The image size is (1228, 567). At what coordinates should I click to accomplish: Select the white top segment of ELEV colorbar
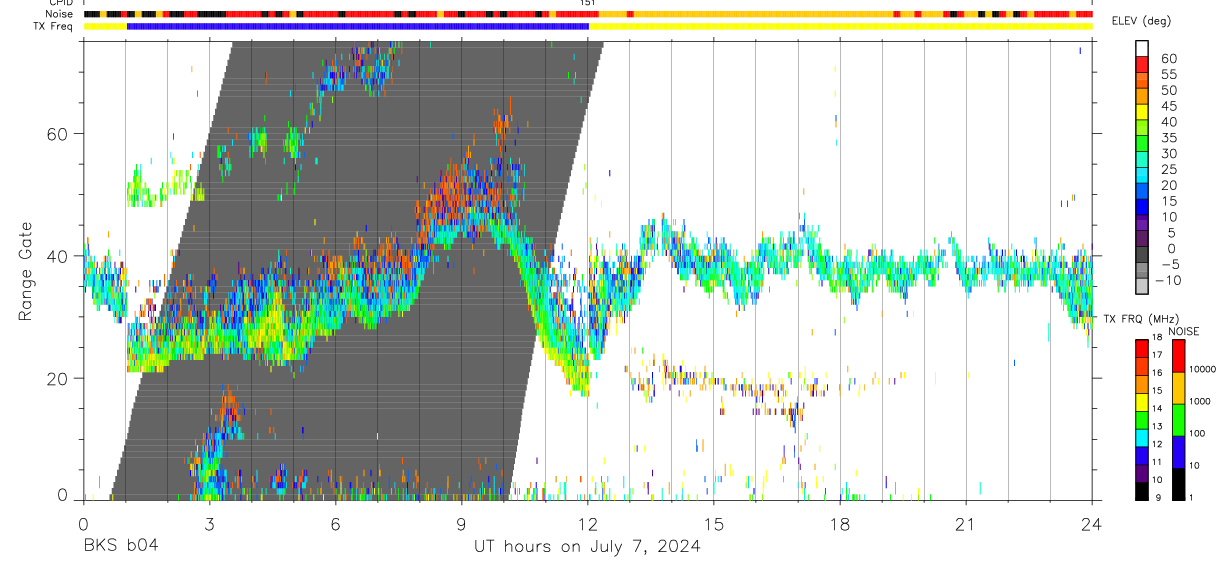1142,48
